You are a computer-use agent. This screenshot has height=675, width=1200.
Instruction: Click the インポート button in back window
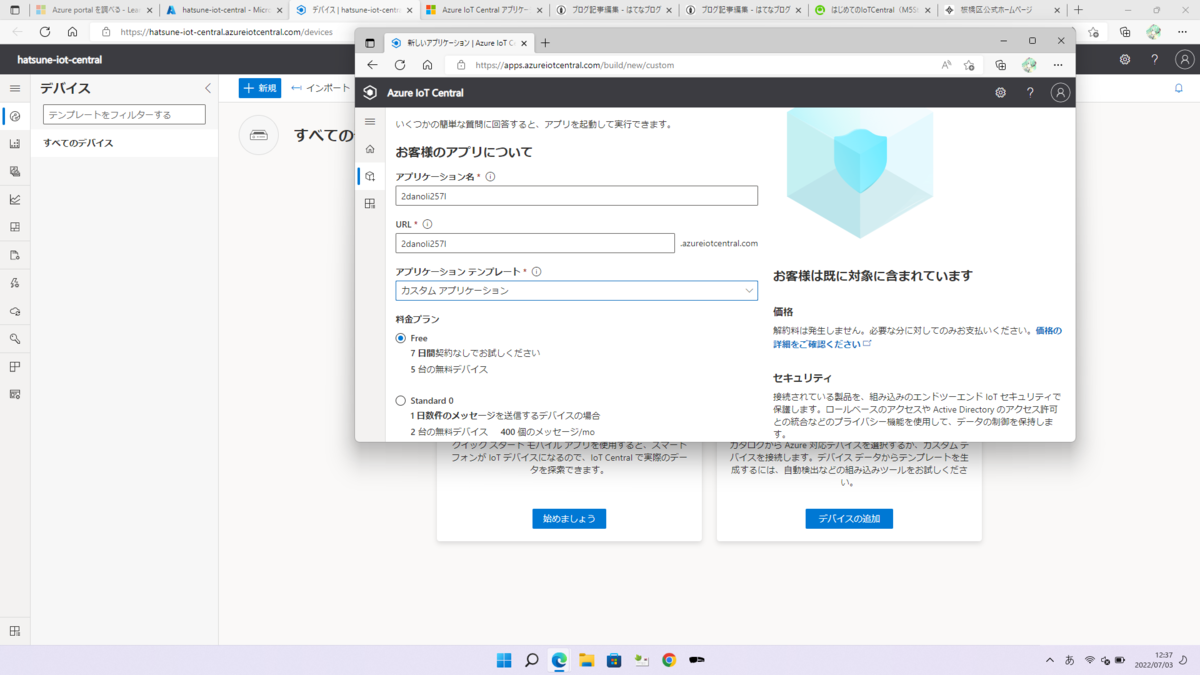[321, 88]
